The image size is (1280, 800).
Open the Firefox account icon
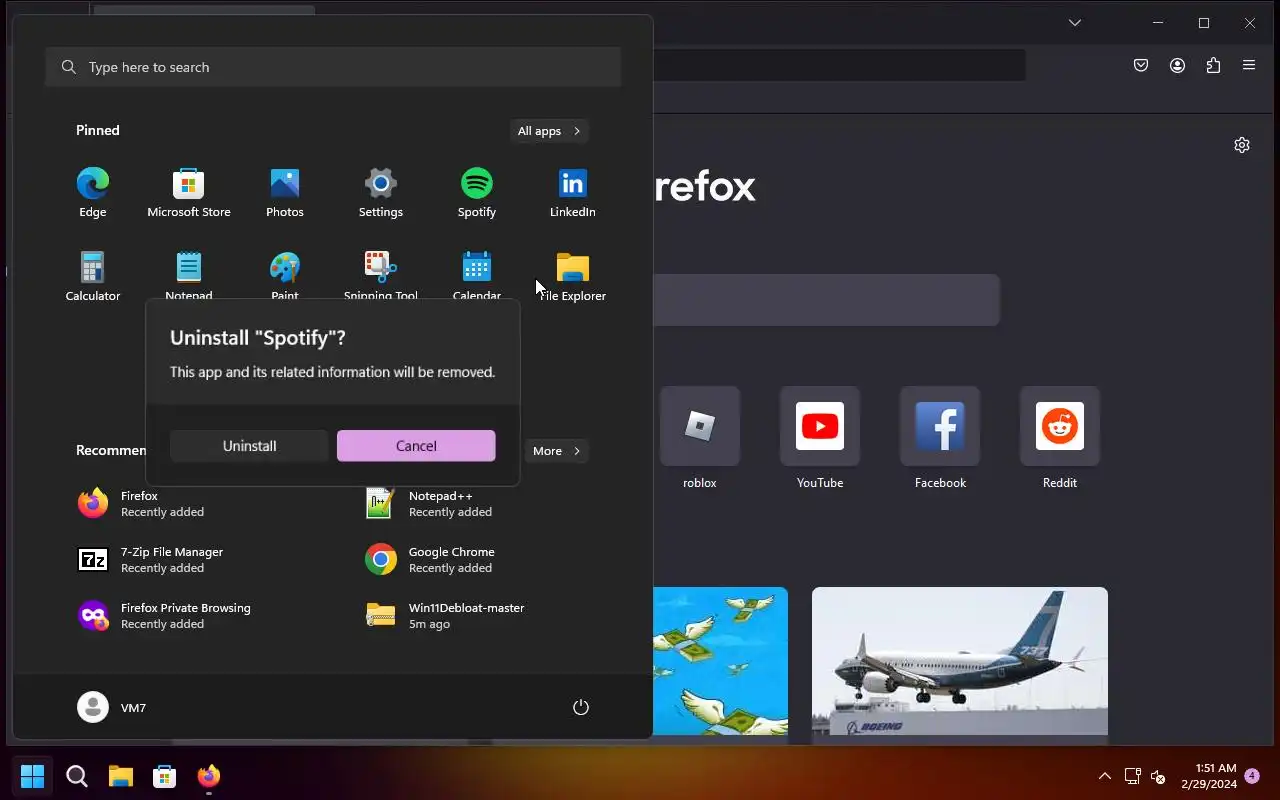(x=1177, y=65)
